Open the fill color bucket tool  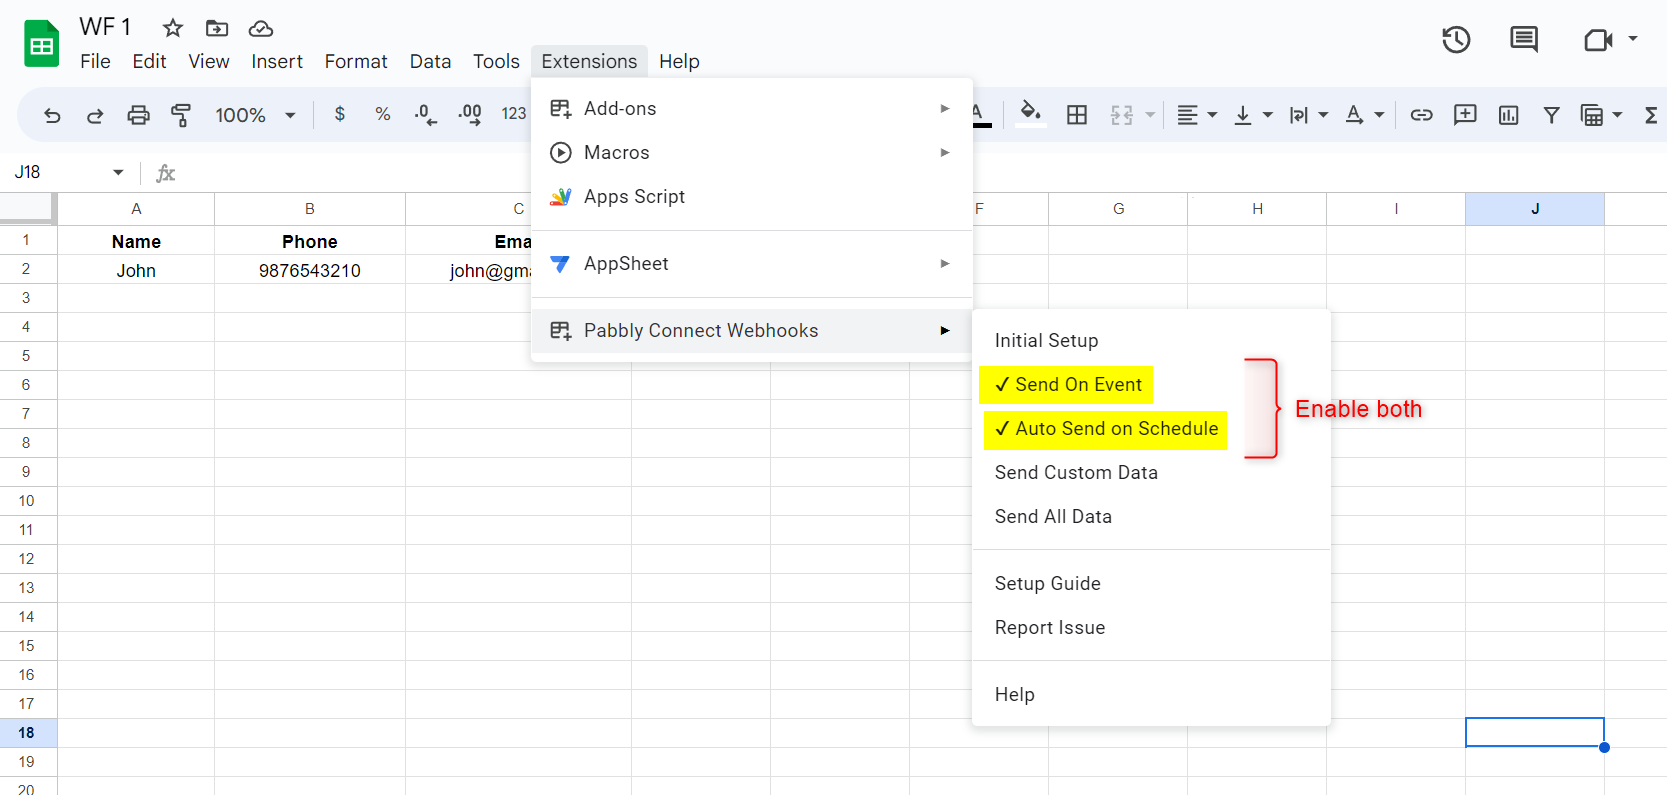pos(1030,114)
